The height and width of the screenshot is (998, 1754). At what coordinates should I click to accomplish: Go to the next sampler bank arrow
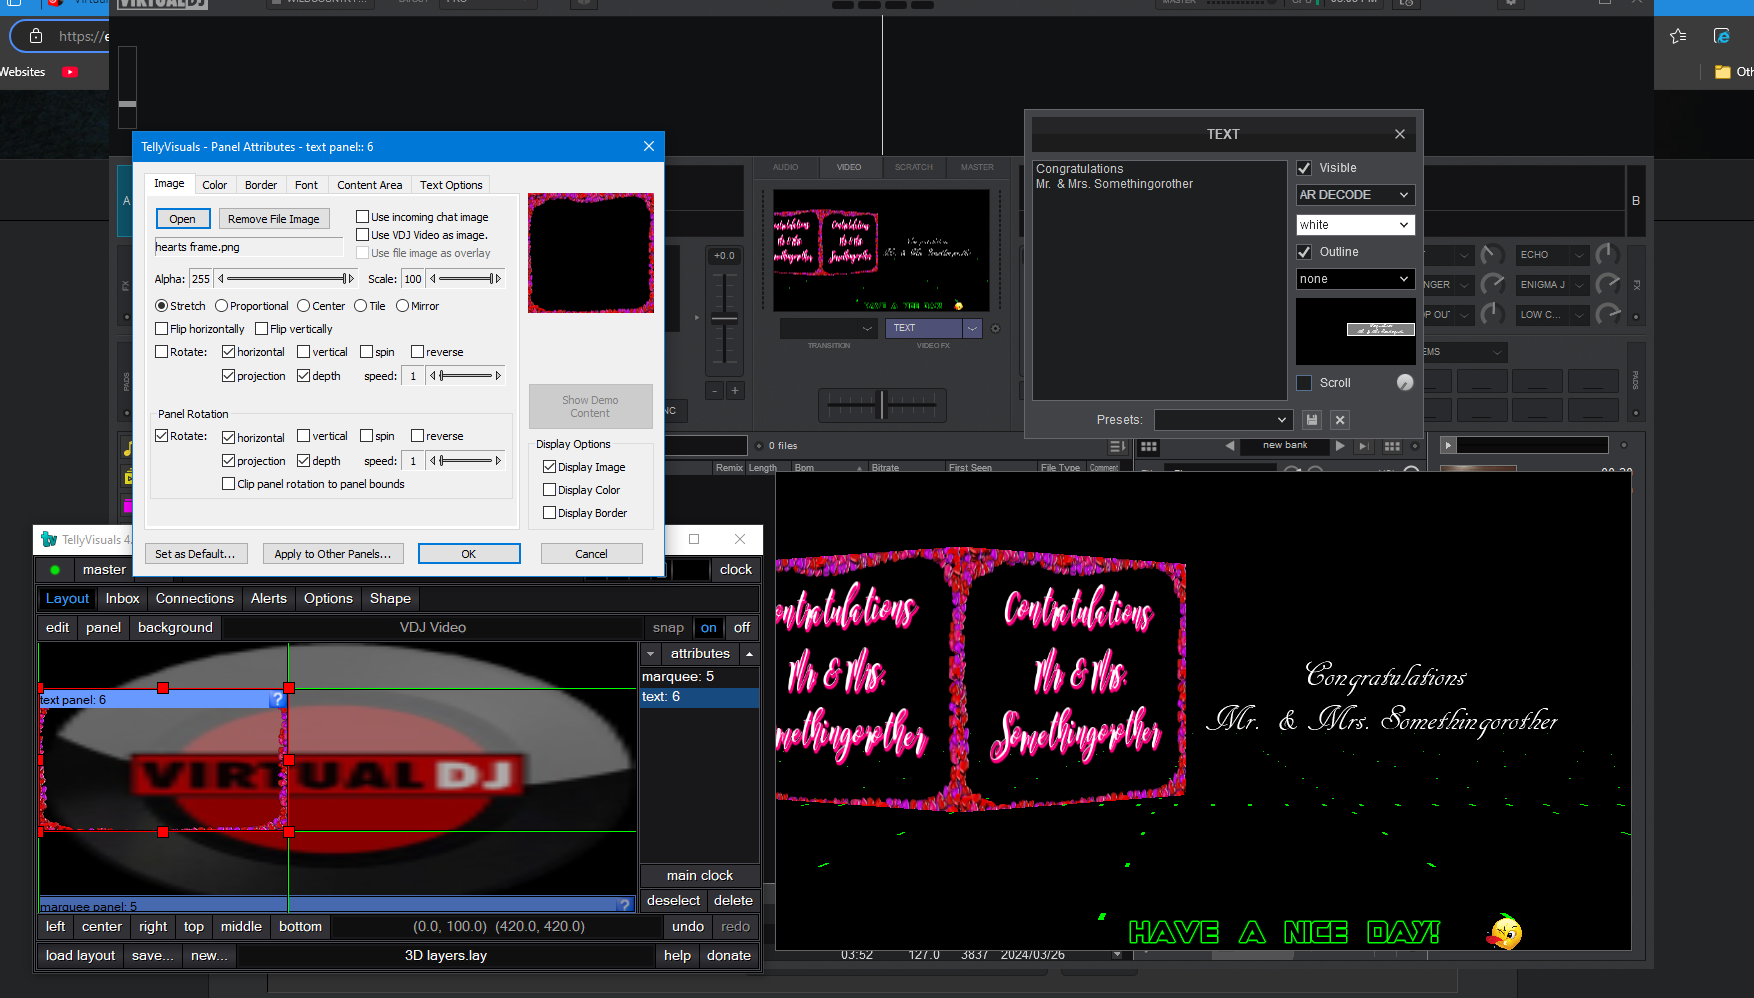[x=1340, y=446]
